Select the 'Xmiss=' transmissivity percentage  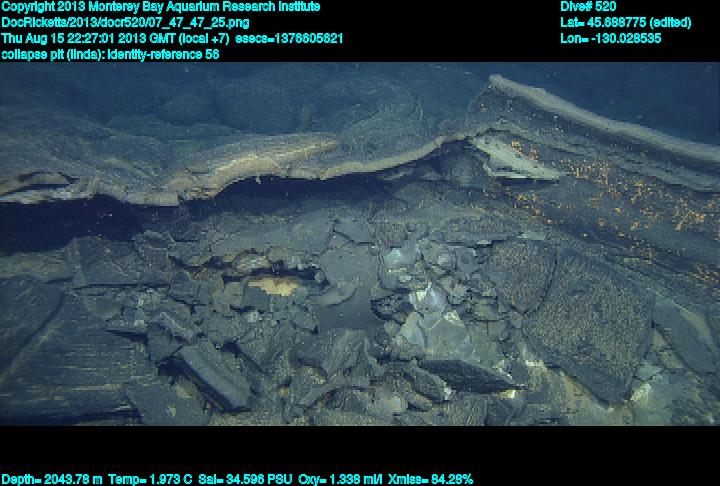tap(430, 480)
